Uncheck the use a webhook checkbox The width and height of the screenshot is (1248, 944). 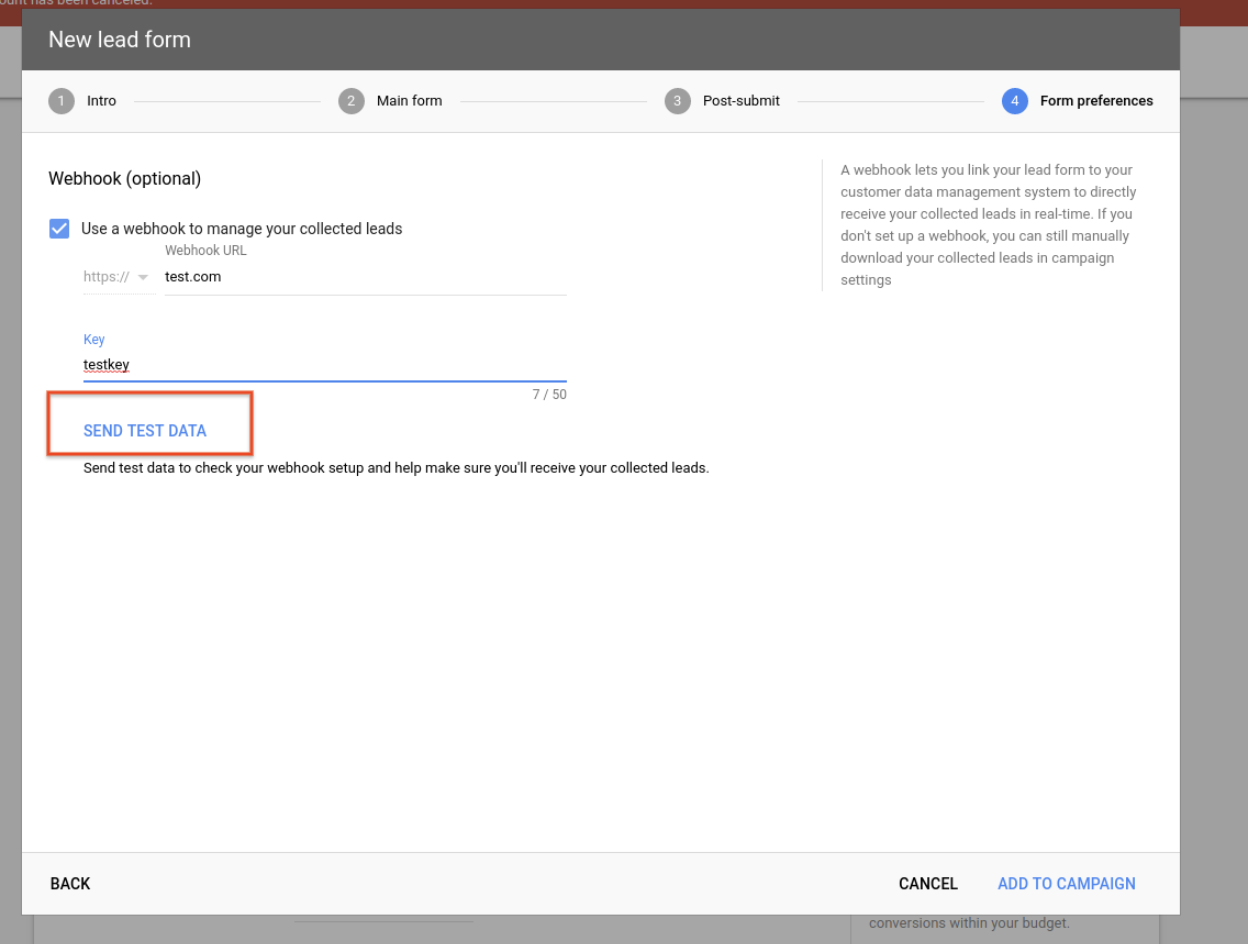pos(60,229)
